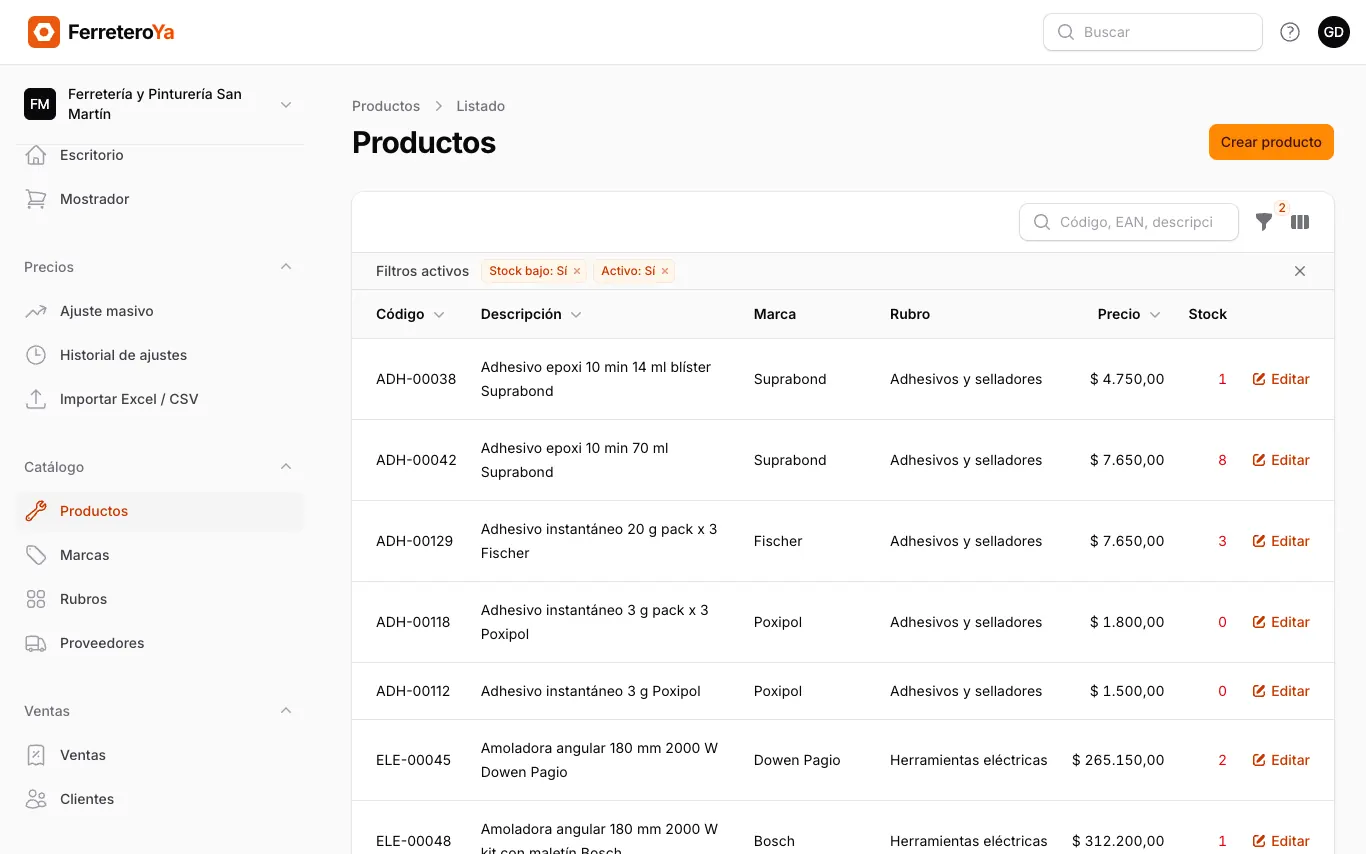This screenshot has height=854, width=1366.
Task: Sort by the Descripción column header
Action: (x=531, y=314)
